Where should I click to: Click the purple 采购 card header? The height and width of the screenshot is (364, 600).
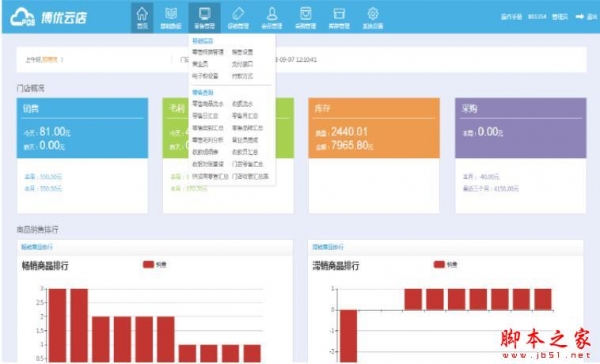(x=520, y=109)
